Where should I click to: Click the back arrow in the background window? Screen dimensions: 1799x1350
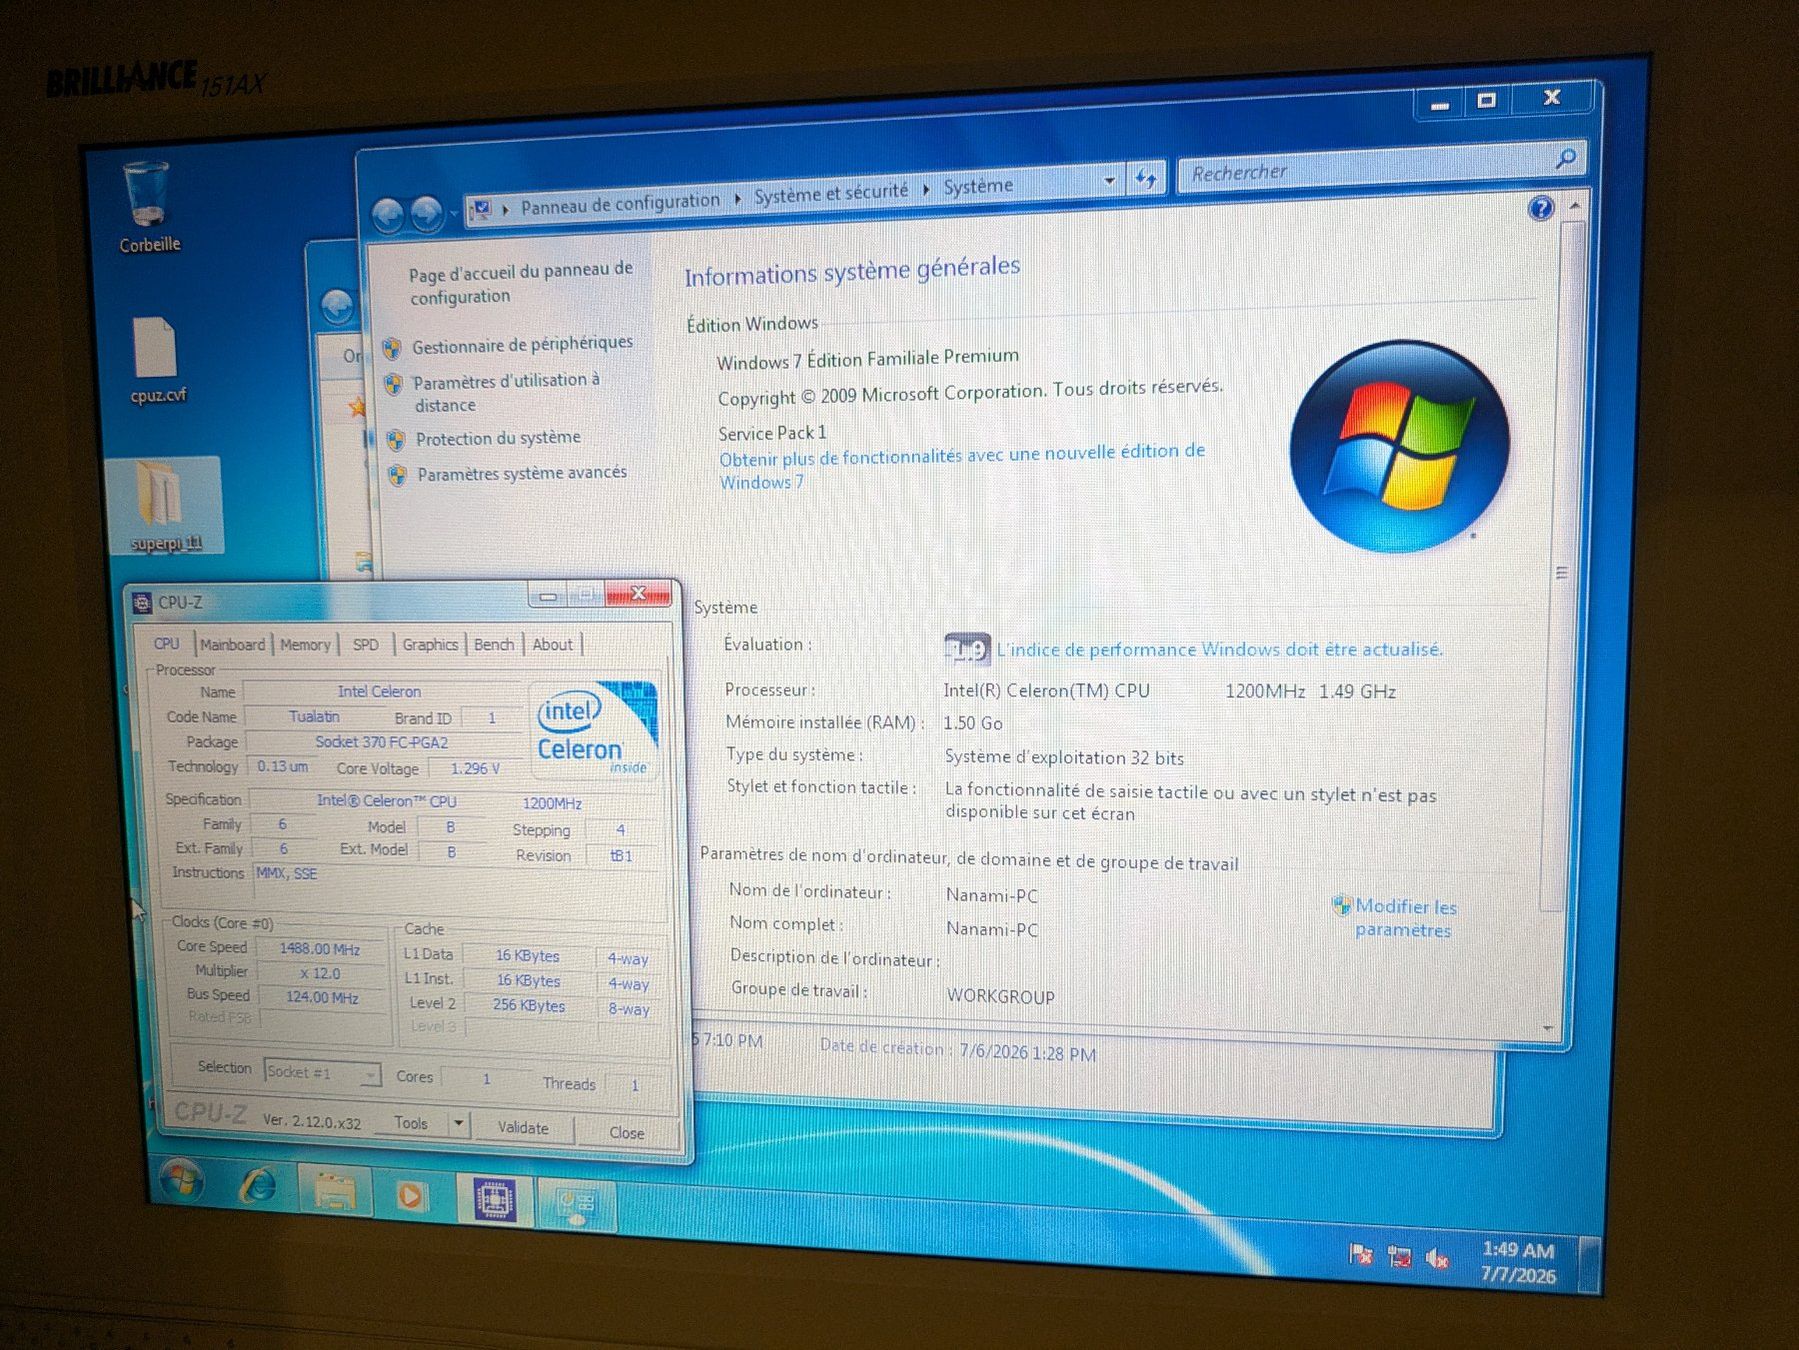coord(338,307)
